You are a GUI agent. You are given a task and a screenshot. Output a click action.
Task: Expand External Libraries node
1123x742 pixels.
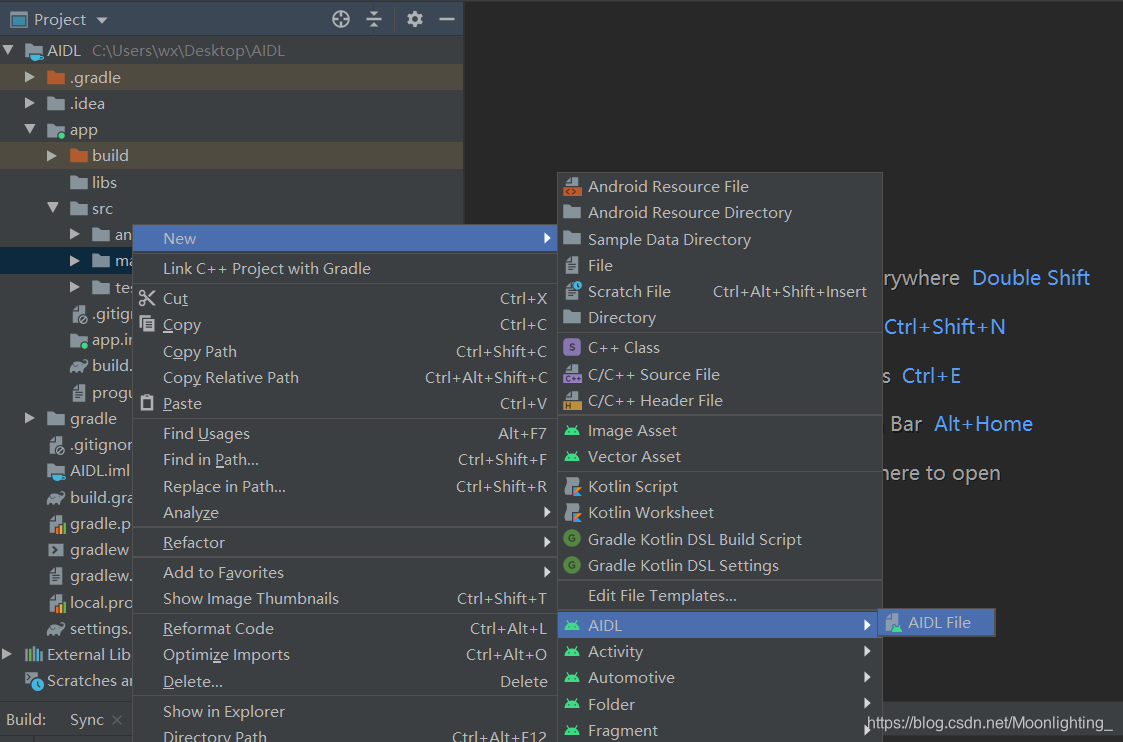(6, 654)
